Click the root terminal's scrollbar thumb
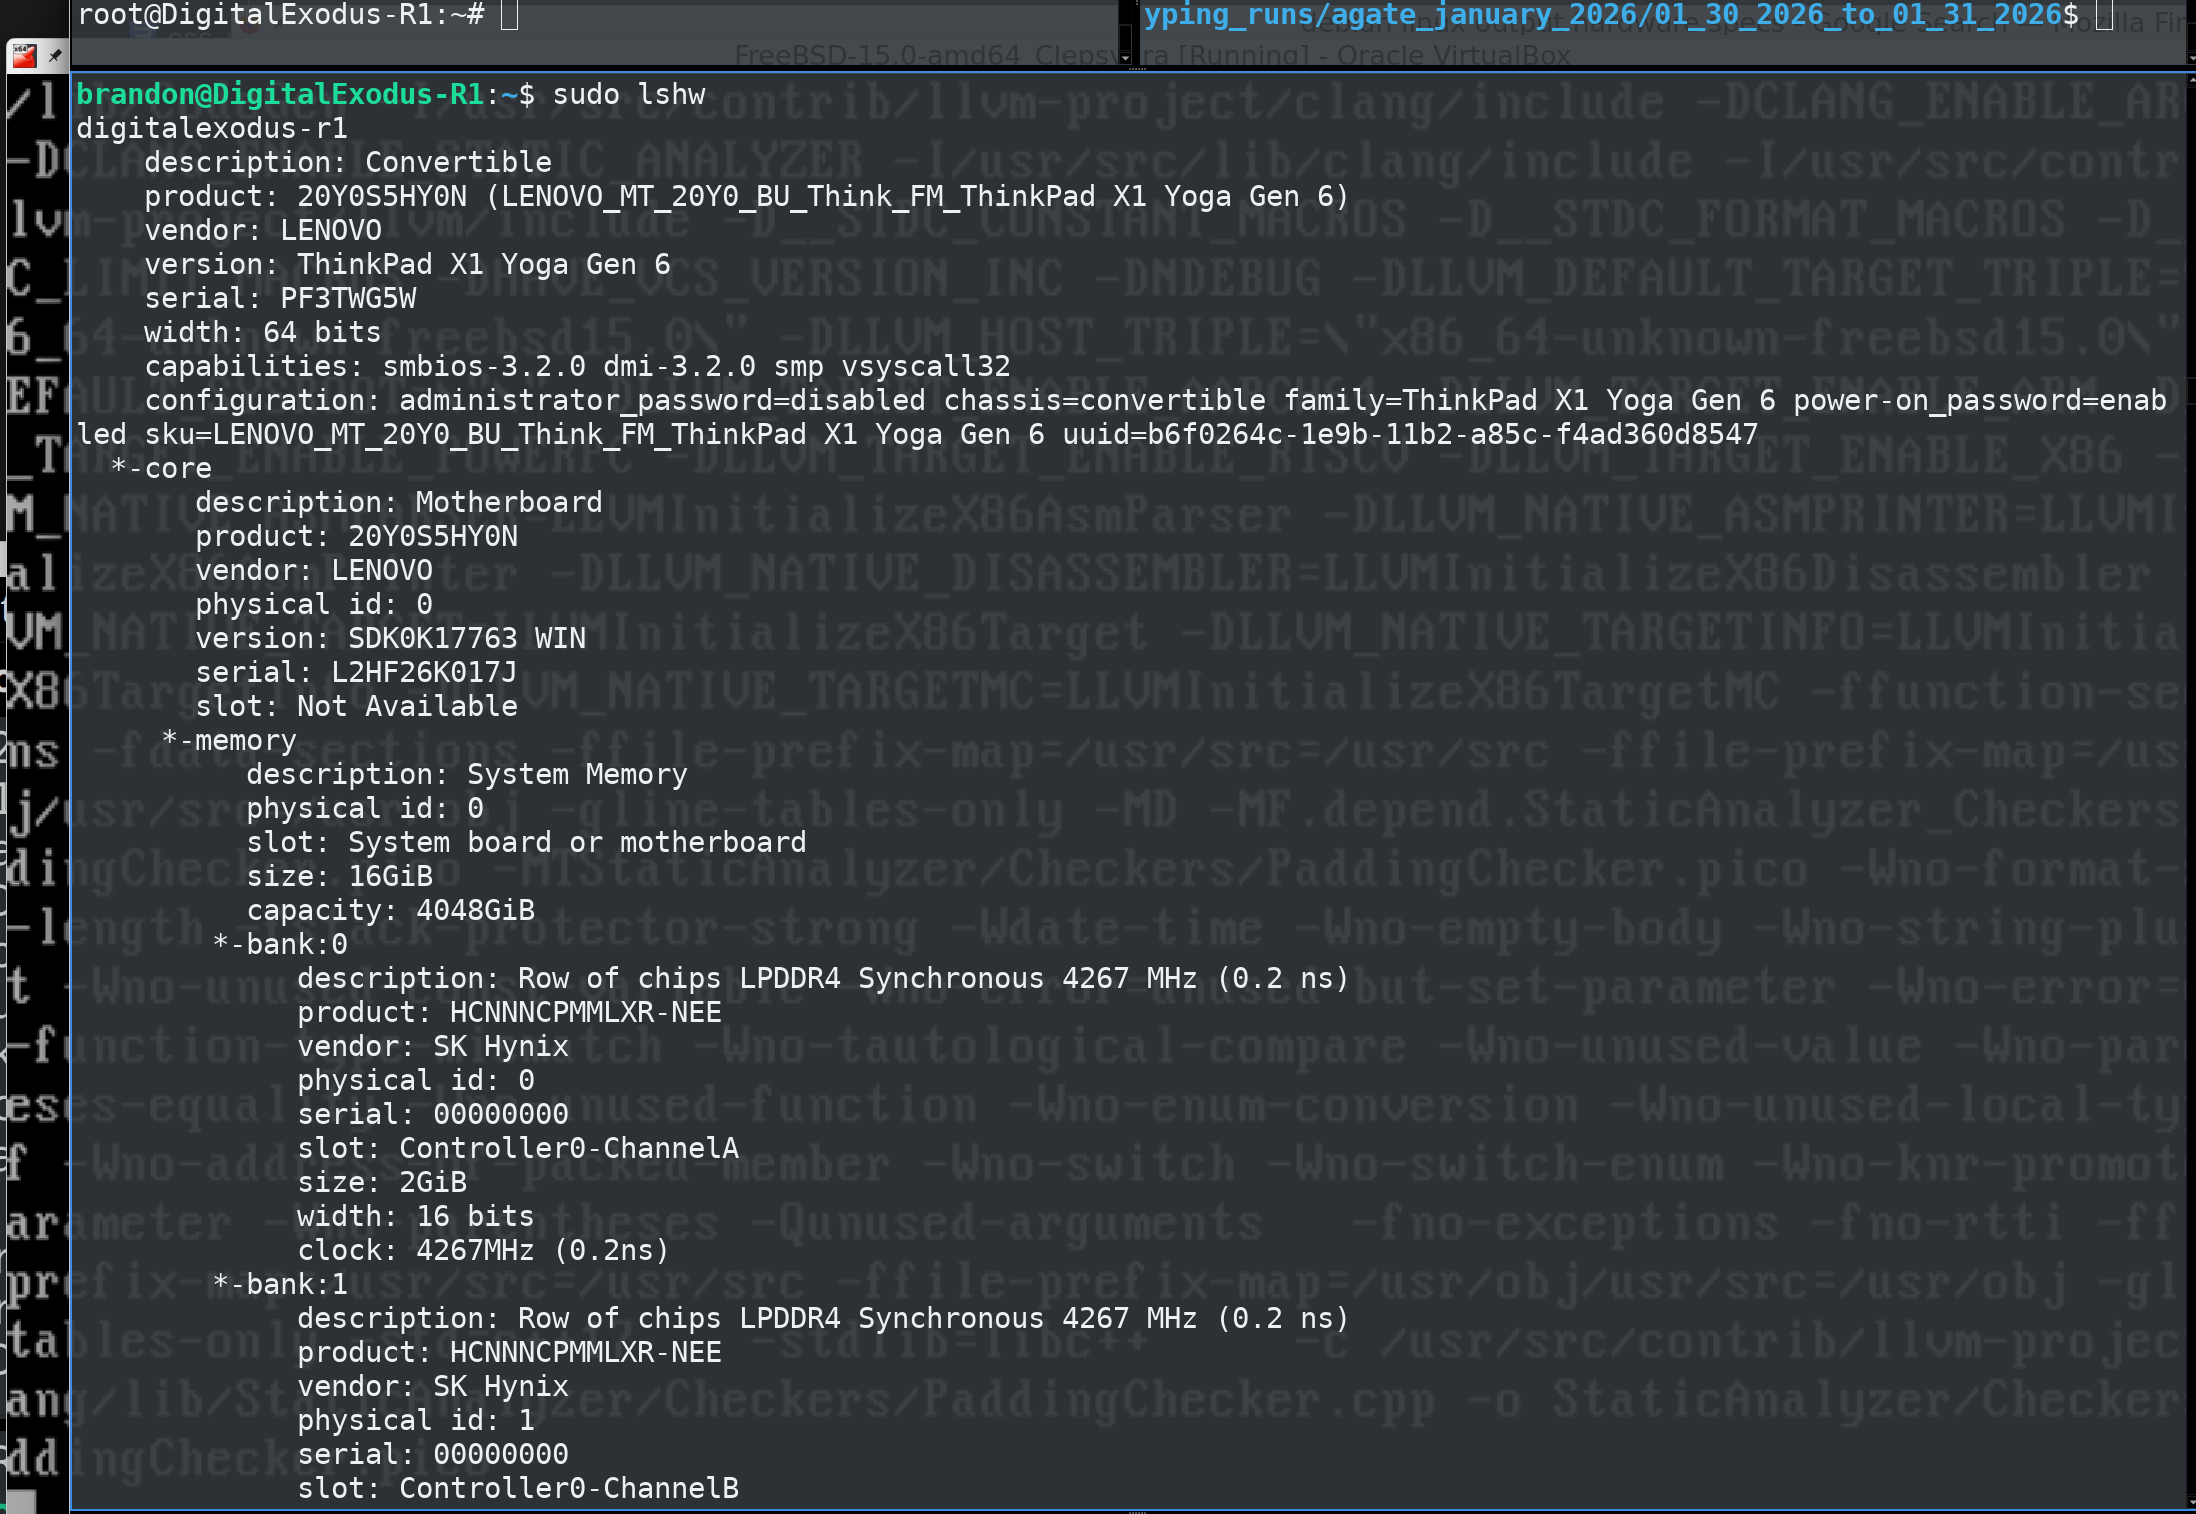2196x1514 pixels. coord(1125,36)
